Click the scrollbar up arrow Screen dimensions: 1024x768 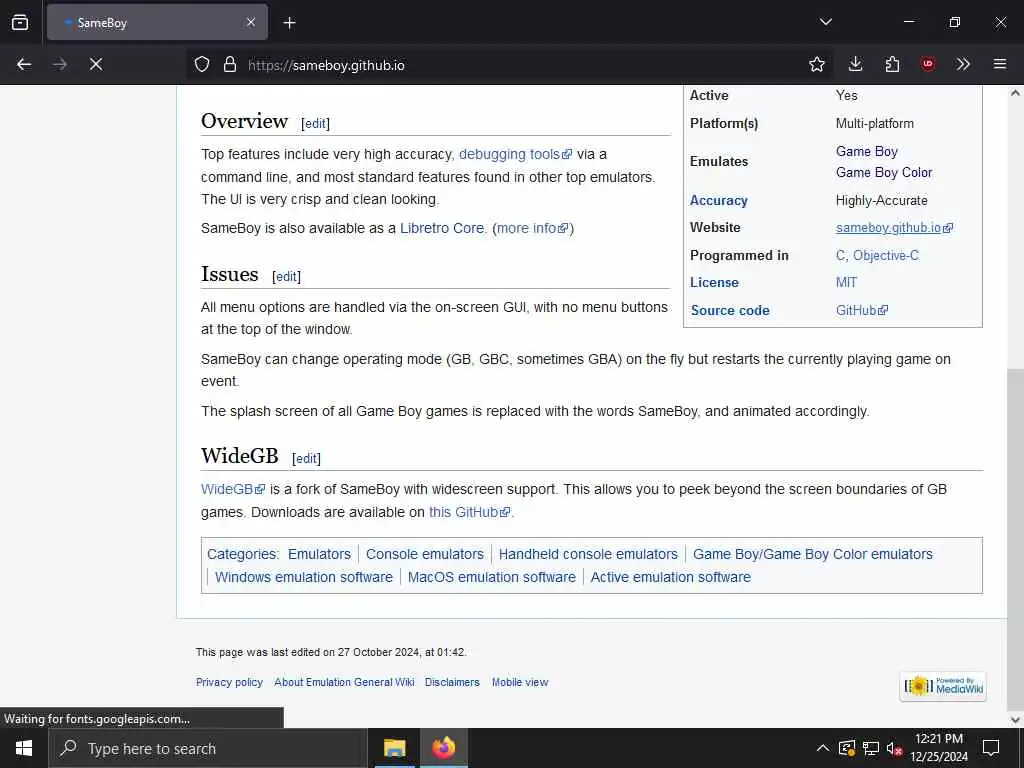coord(1016,93)
